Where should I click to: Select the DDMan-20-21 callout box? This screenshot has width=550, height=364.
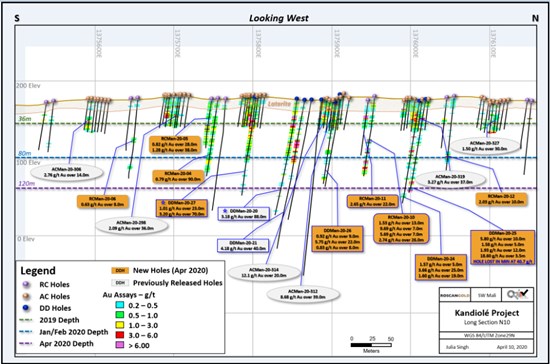point(243,245)
